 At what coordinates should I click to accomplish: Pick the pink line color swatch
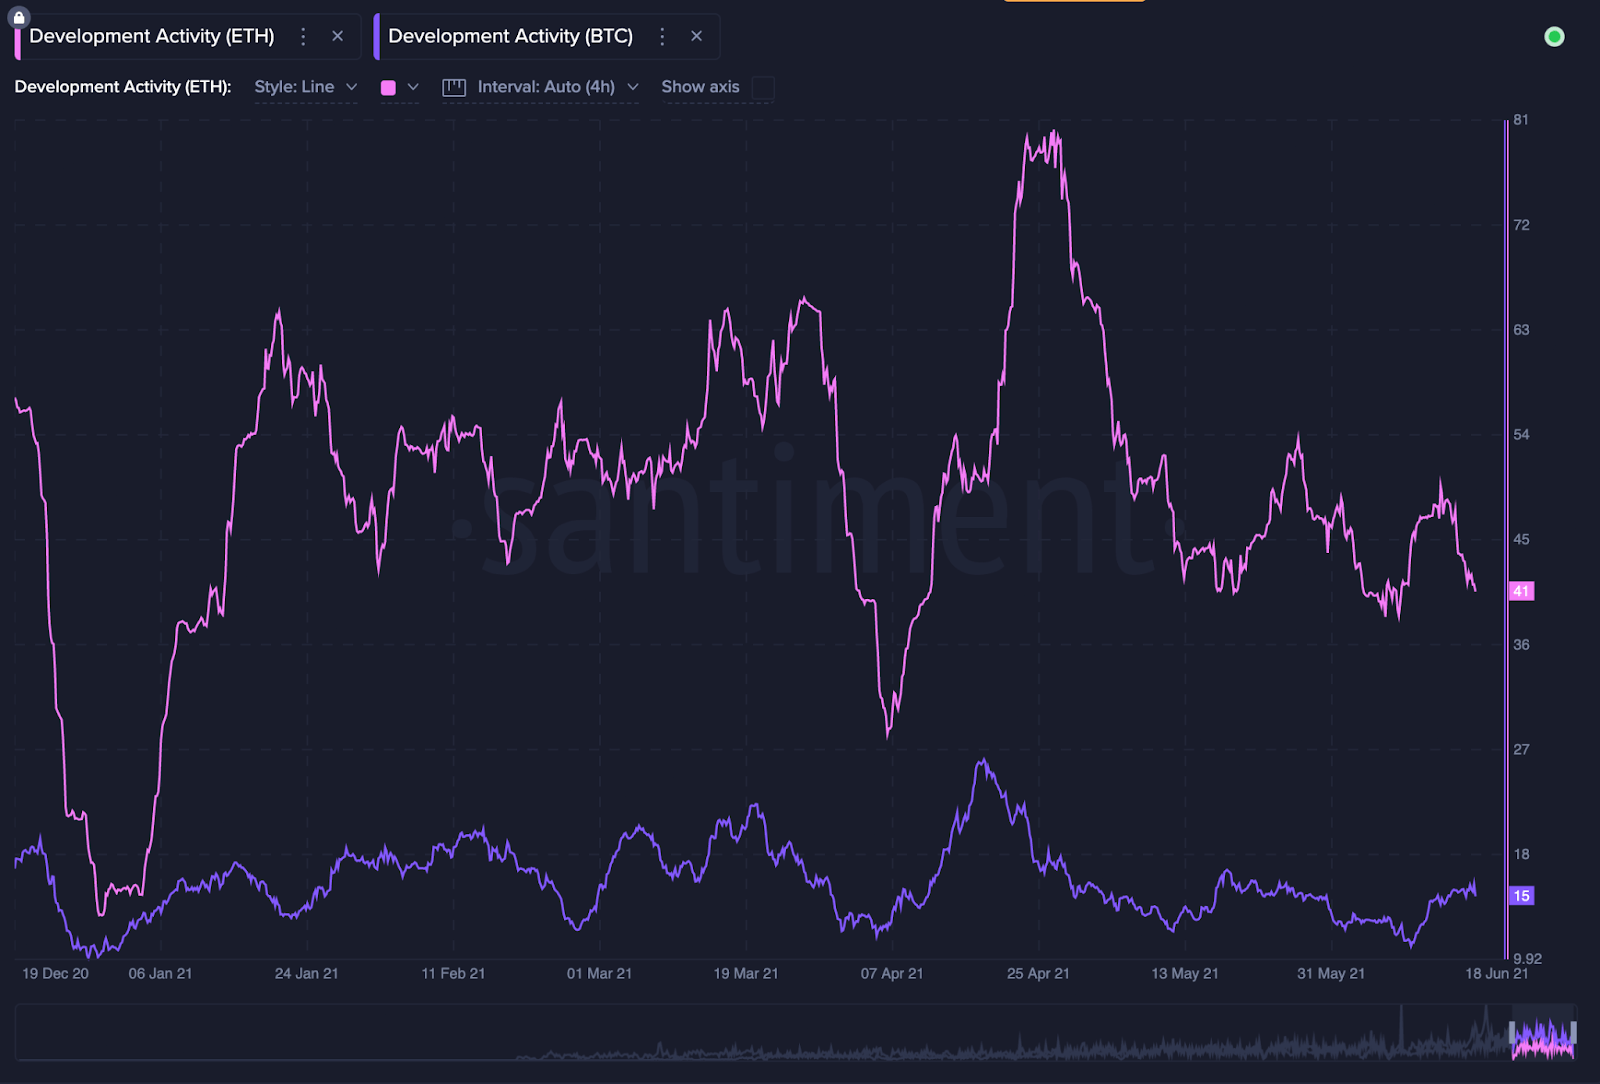pyautogui.click(x=388, y=88)
